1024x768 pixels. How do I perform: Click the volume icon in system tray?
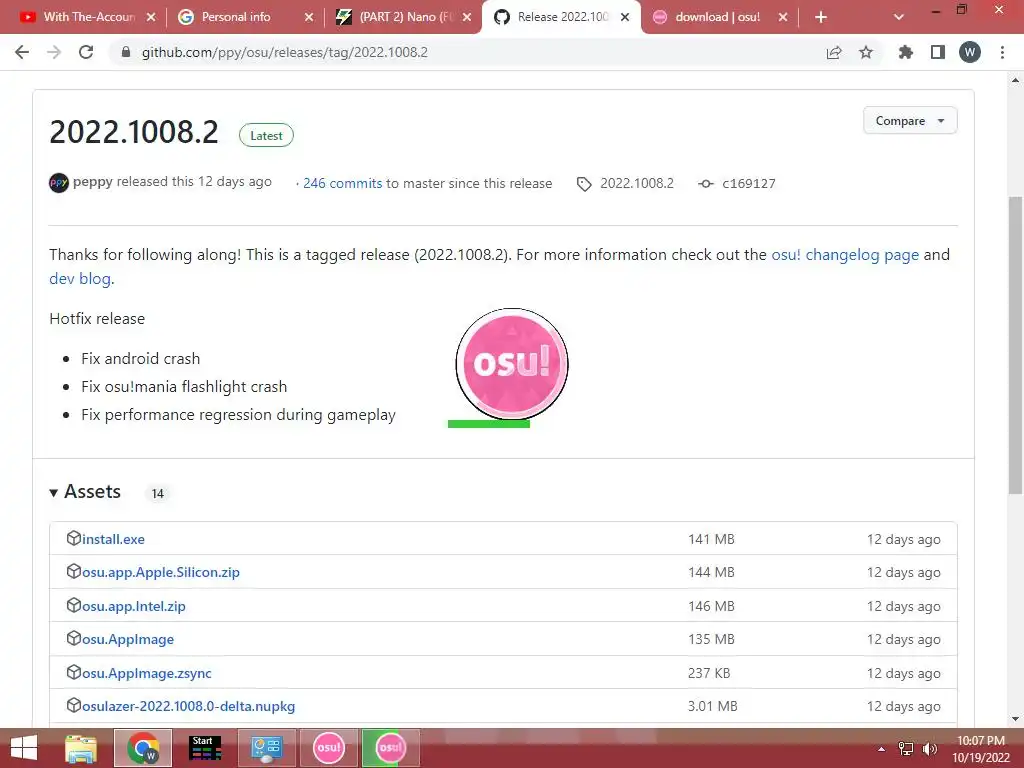point(929,749)
